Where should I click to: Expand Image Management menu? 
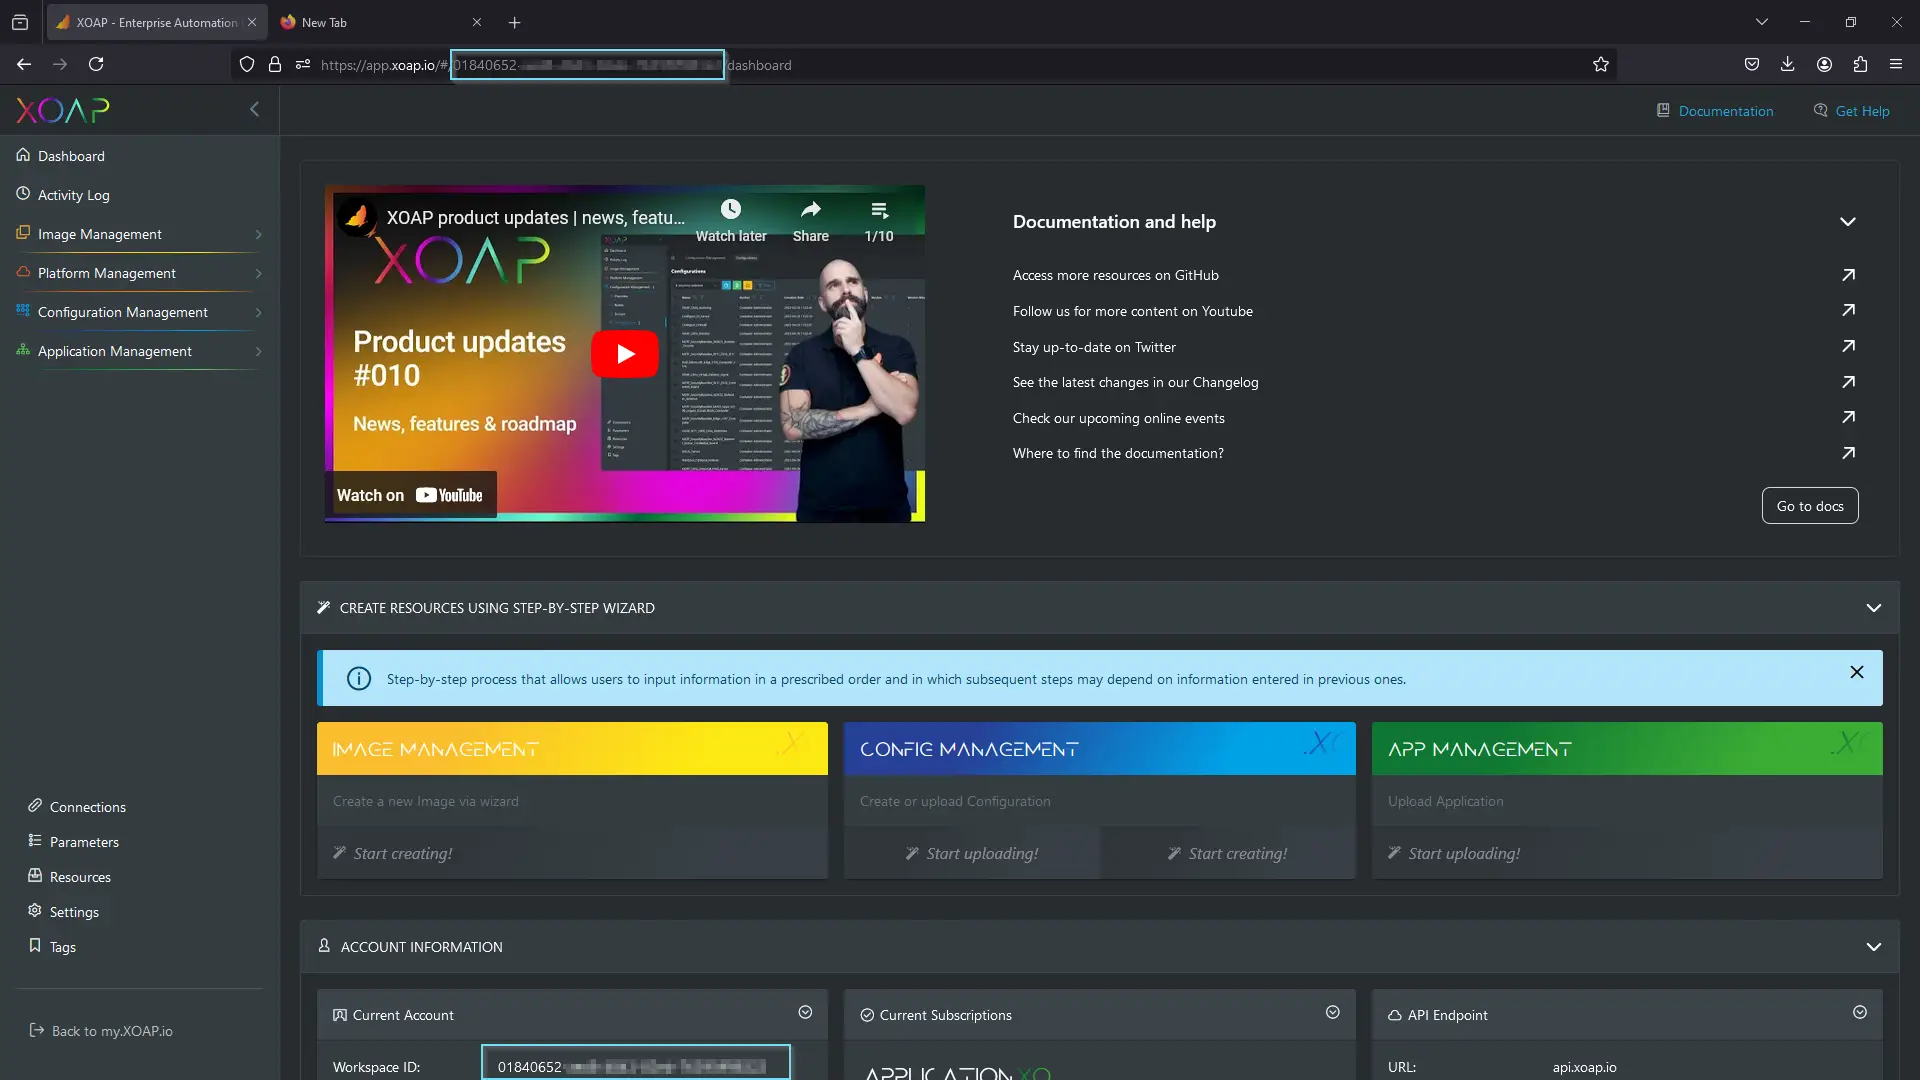point(140,234)
